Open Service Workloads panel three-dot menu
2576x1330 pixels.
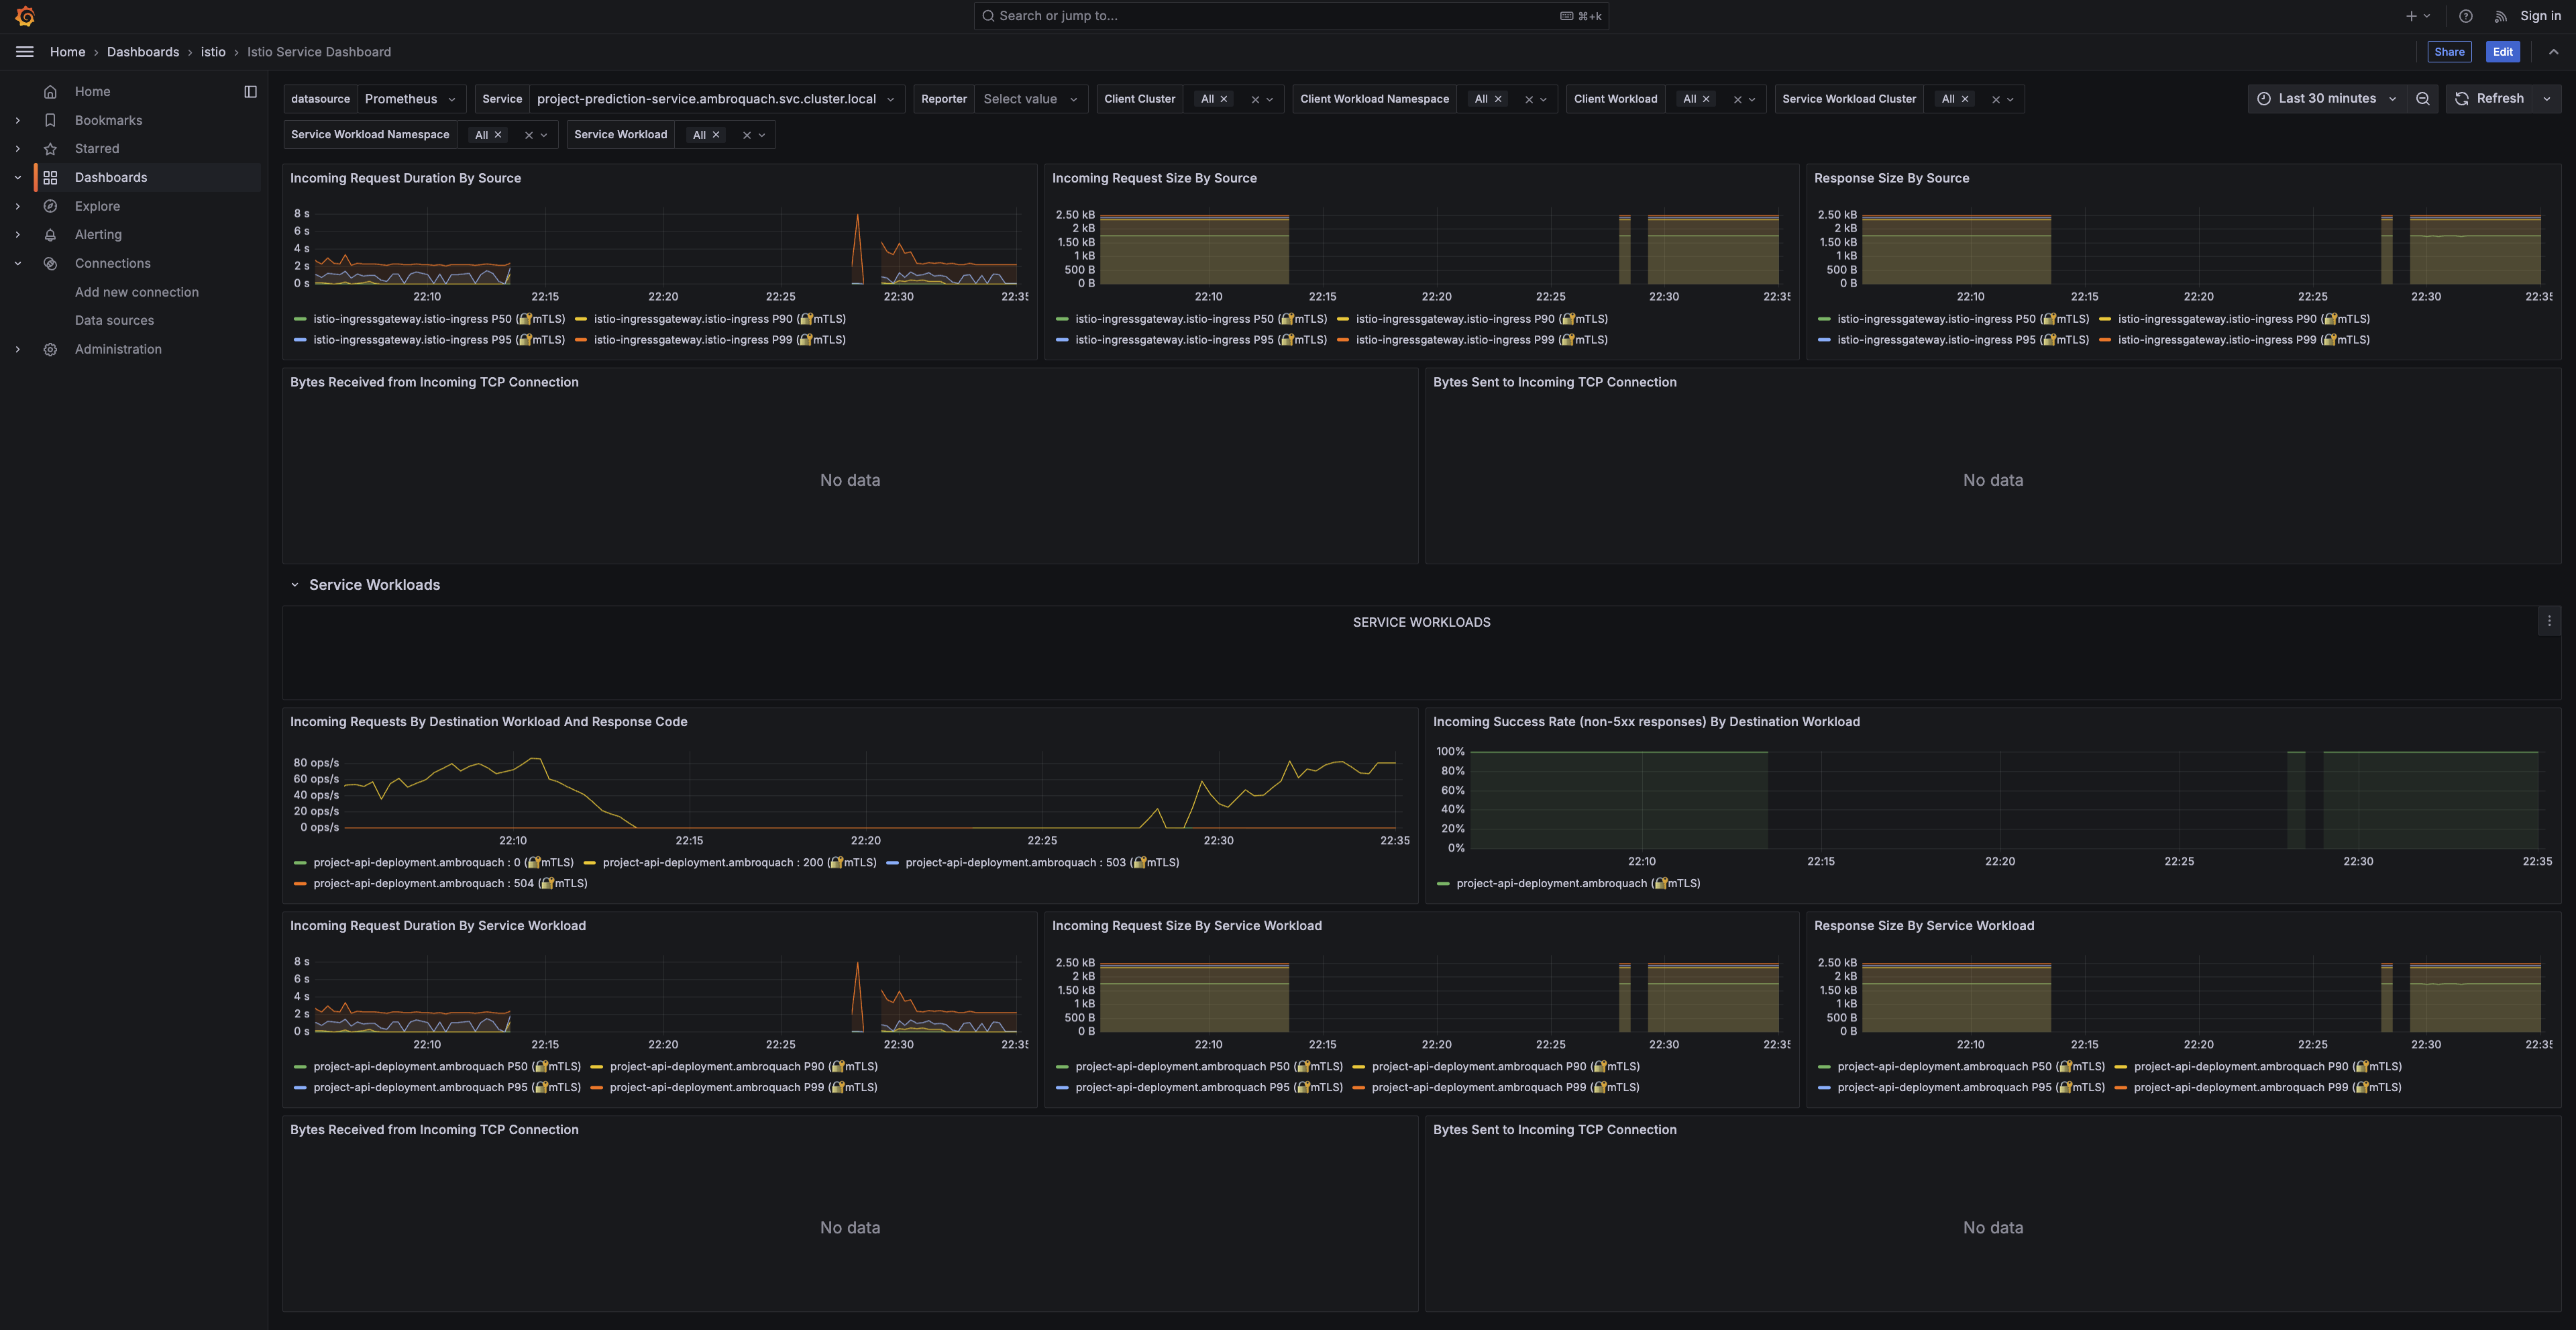click(x=2549, y=622)
